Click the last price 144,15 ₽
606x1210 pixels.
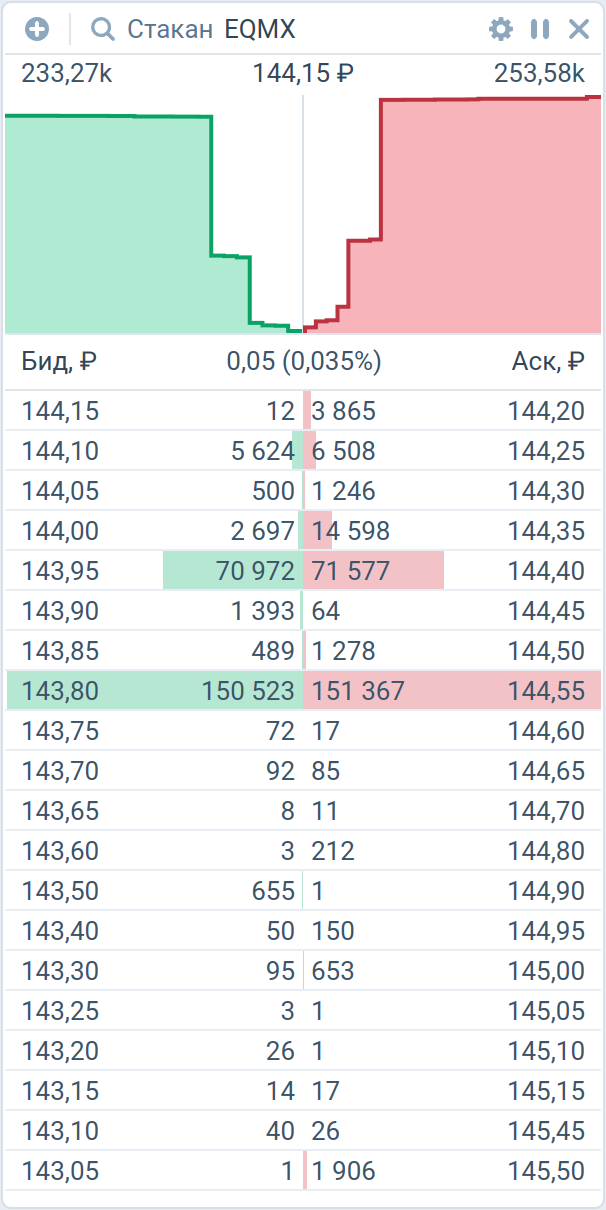coord(304,73)
